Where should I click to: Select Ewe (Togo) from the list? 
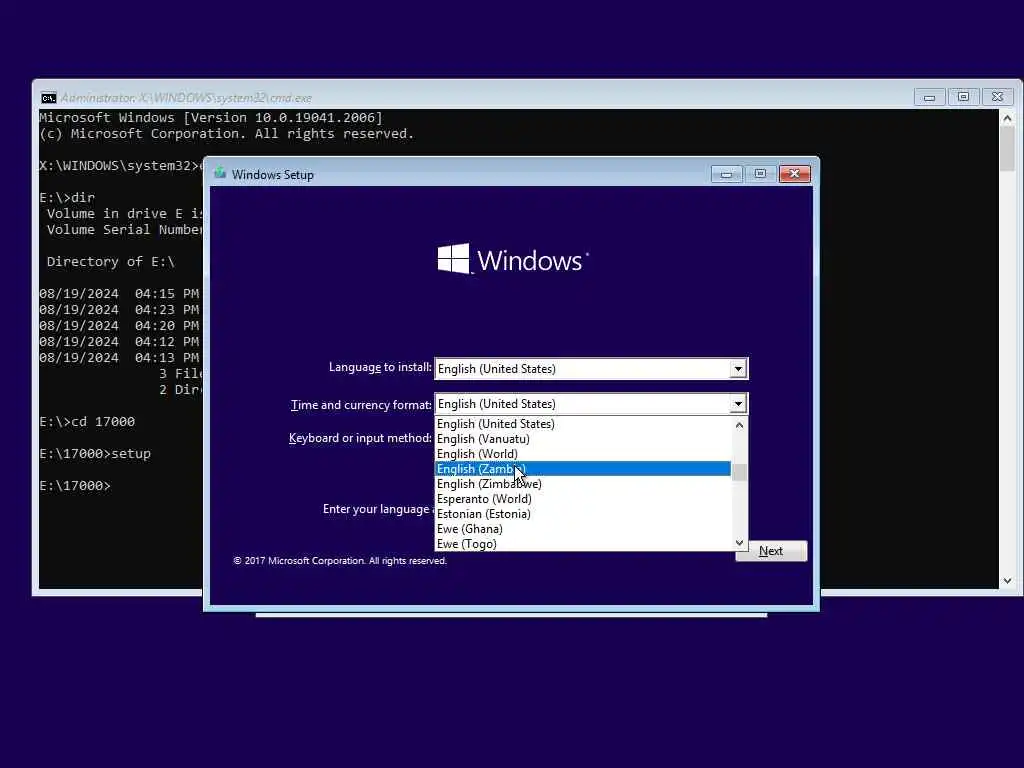(583, 544)
